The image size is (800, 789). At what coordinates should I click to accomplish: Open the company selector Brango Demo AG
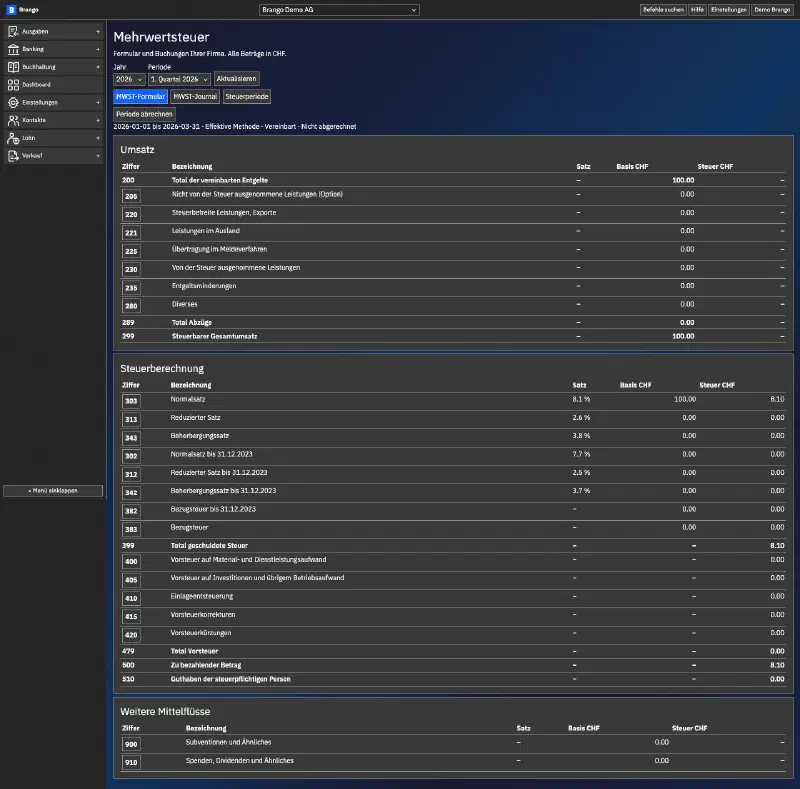tap(339, 10)
